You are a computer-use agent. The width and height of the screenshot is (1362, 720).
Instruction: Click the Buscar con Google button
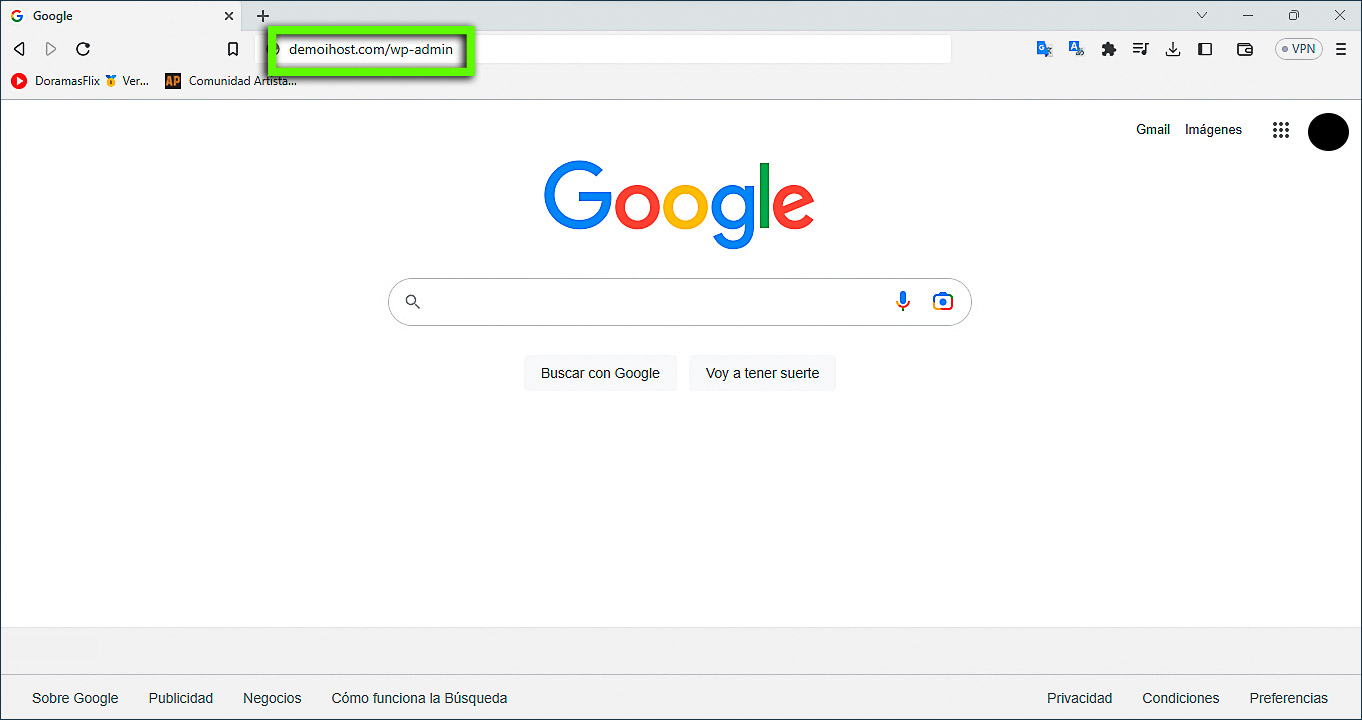pyautogui.click(x=600, y=372)
